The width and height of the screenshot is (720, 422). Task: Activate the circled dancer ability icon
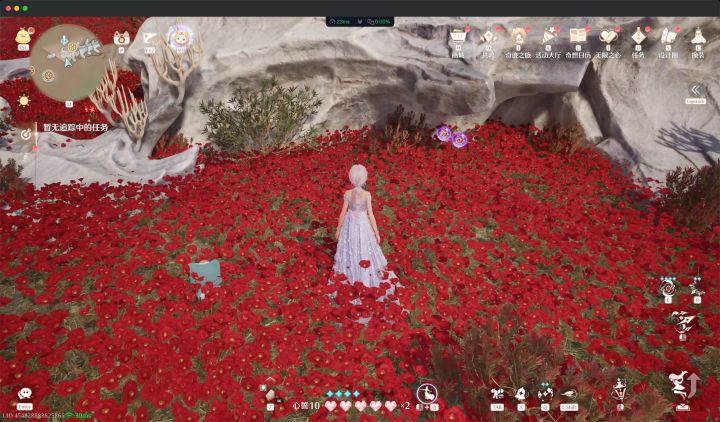point(427,394)
